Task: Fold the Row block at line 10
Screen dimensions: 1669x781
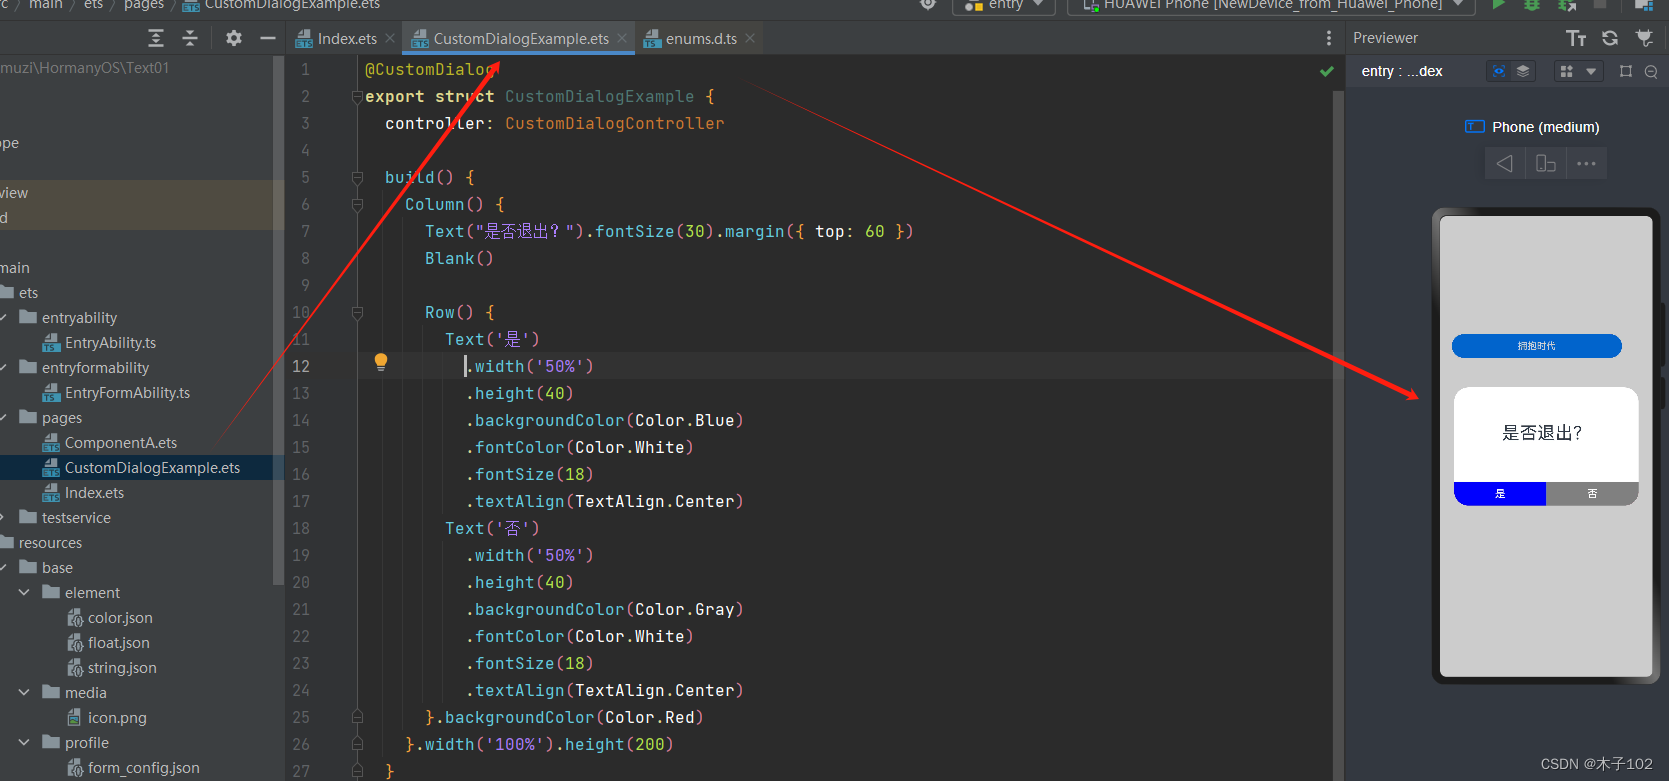Action: click(x=357, y=313)
